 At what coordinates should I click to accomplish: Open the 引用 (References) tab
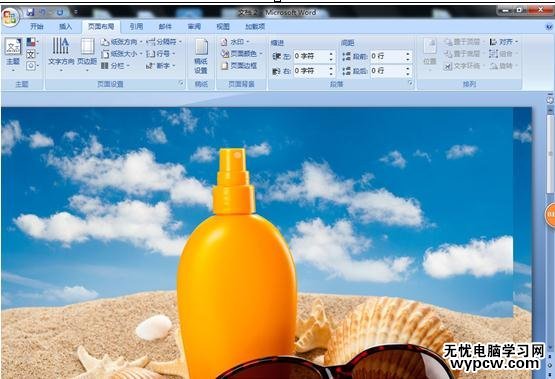point(136,27)
